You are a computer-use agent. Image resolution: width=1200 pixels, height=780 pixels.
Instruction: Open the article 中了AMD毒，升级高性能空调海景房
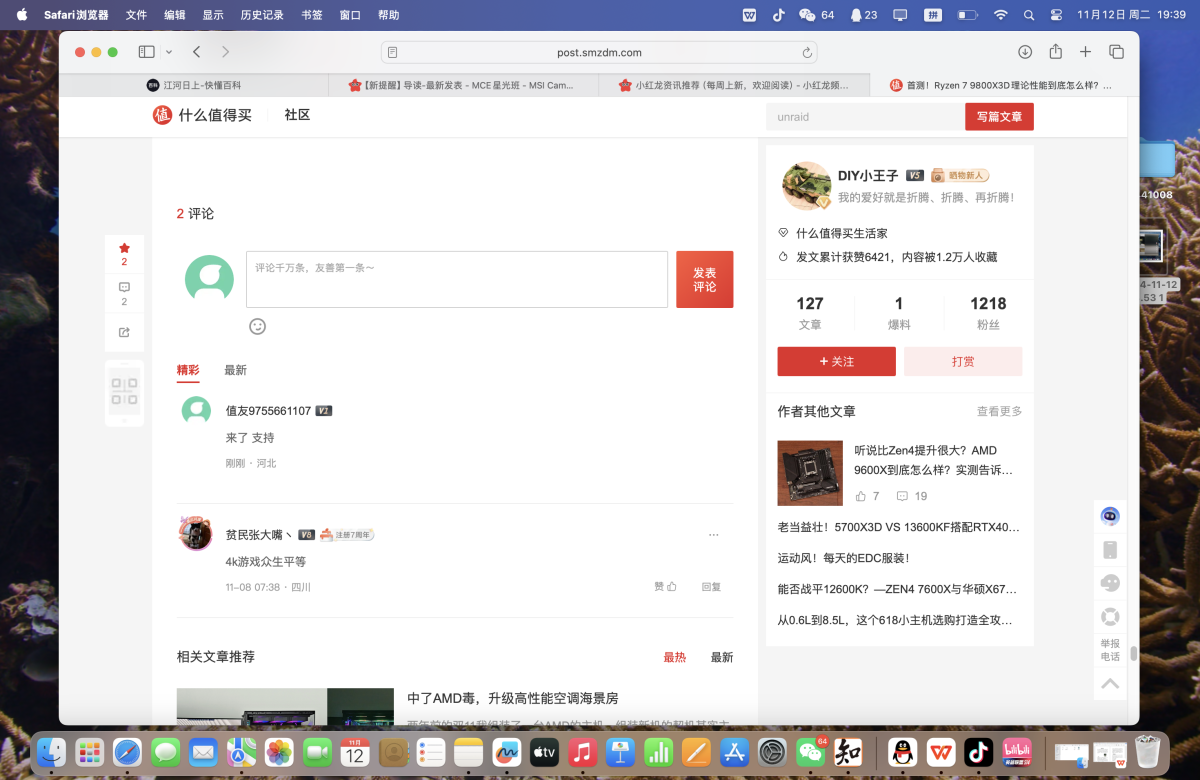(x=513, y=698)
